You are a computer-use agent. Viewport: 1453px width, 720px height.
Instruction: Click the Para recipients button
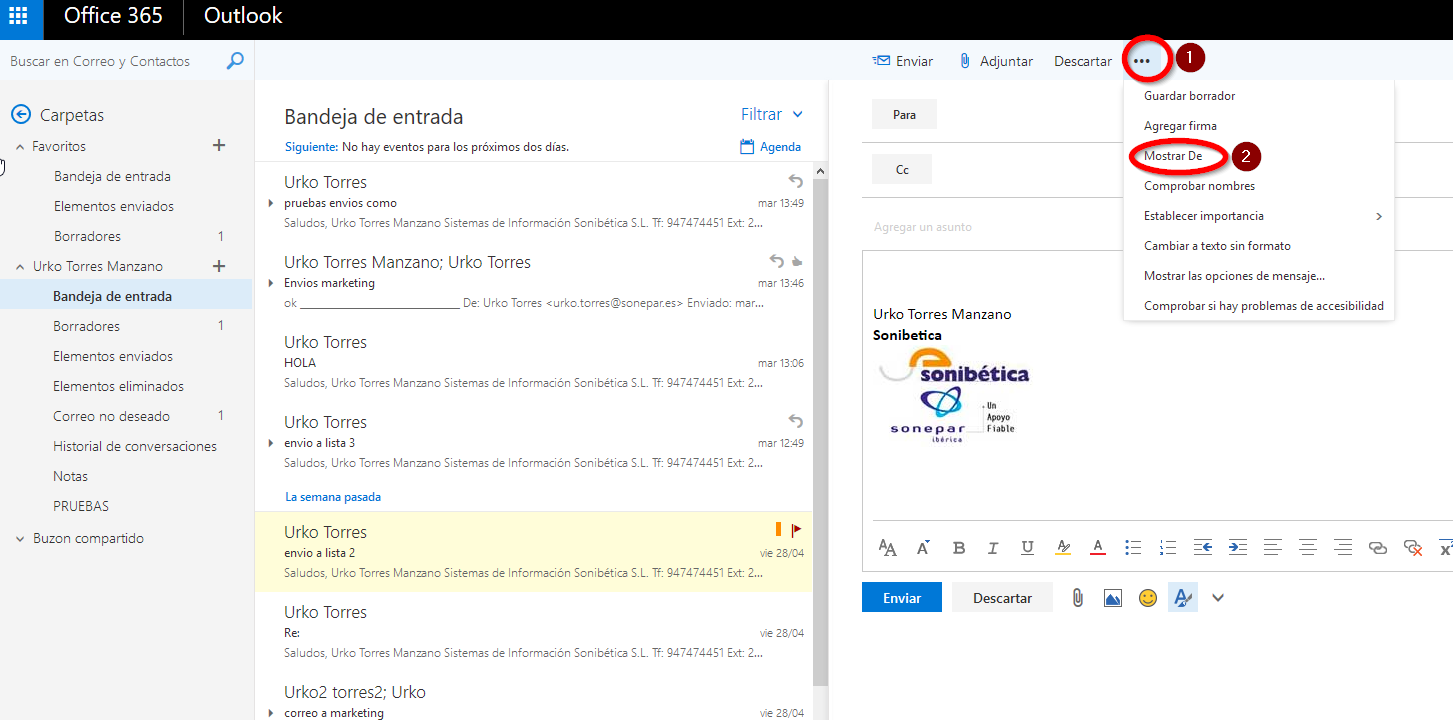(x=904, y=114)
